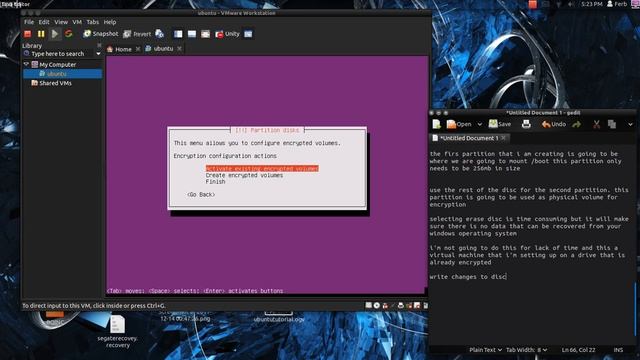Print the gedit document
The image size is (640, 360).
pyautogui.click(x=526, y=124)
